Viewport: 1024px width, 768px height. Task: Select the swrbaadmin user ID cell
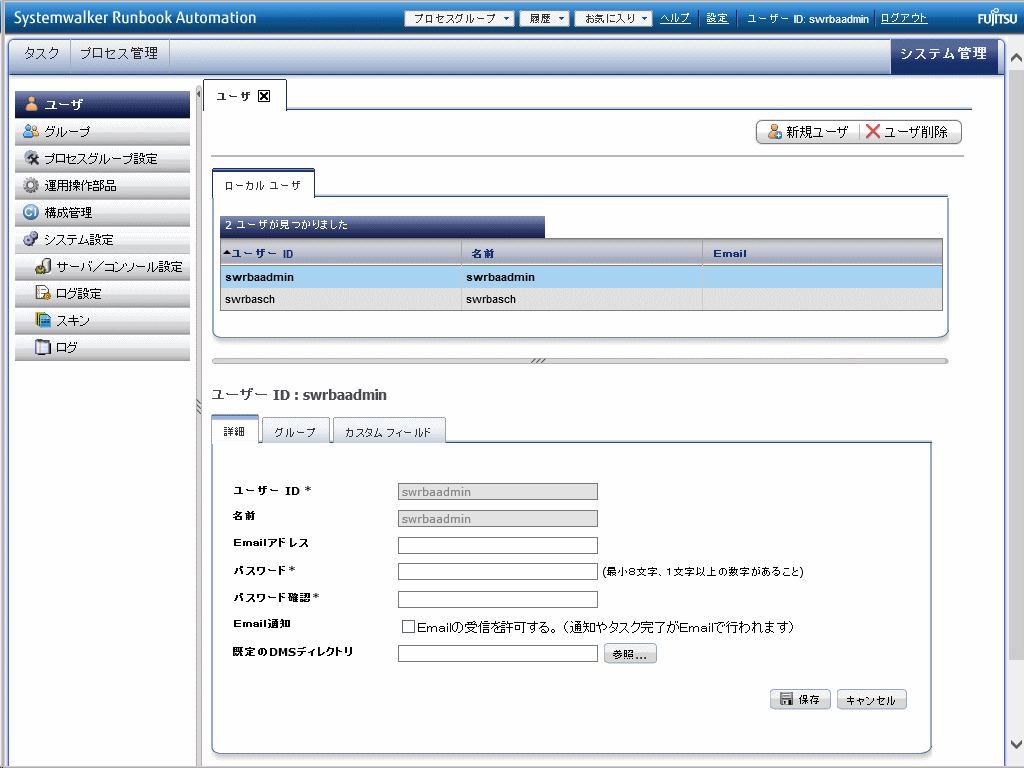point(341,277)
